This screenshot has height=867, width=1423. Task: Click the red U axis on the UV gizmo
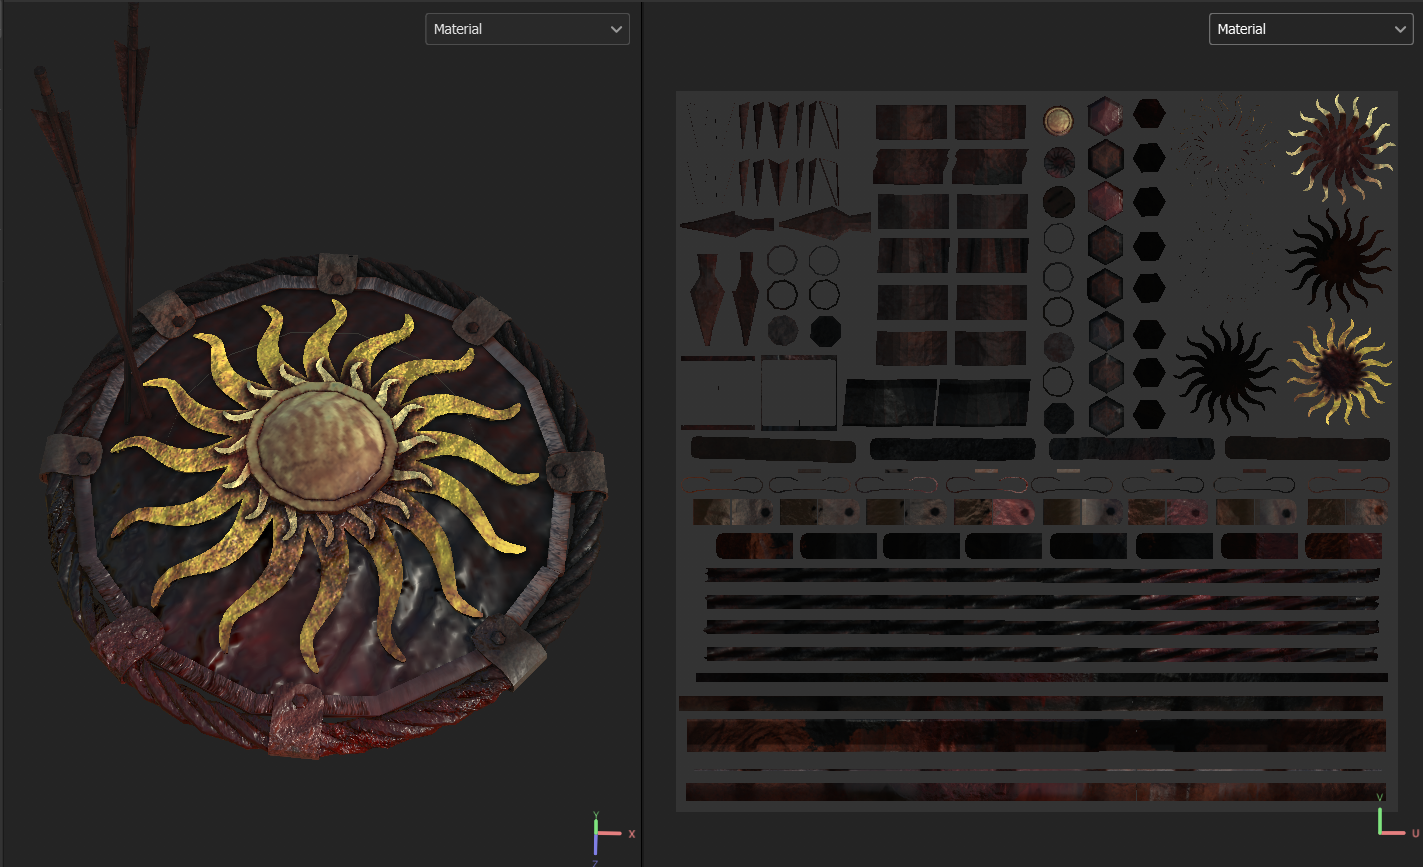point(1394,833)
